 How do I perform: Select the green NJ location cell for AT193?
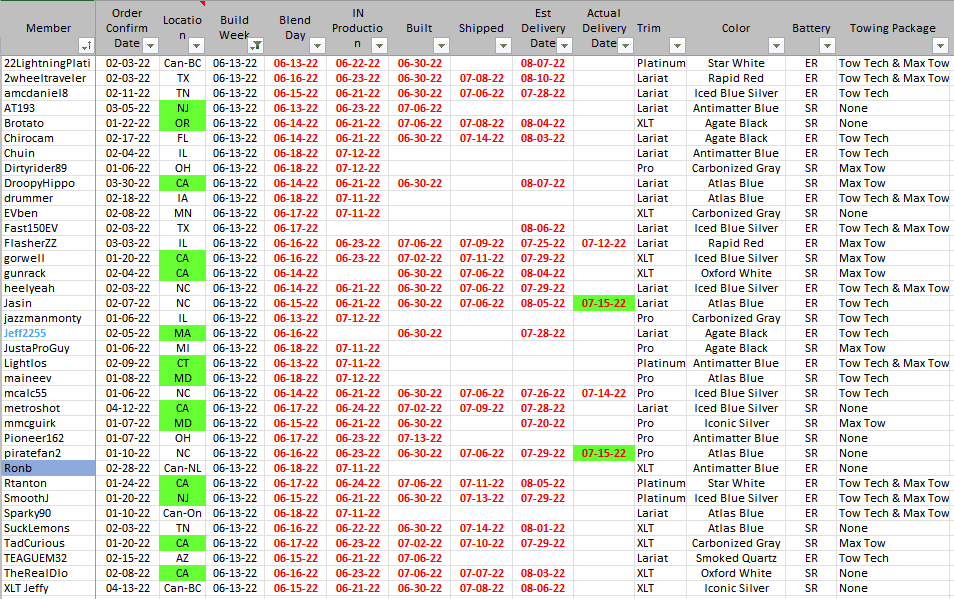click(x=183, y=108)
